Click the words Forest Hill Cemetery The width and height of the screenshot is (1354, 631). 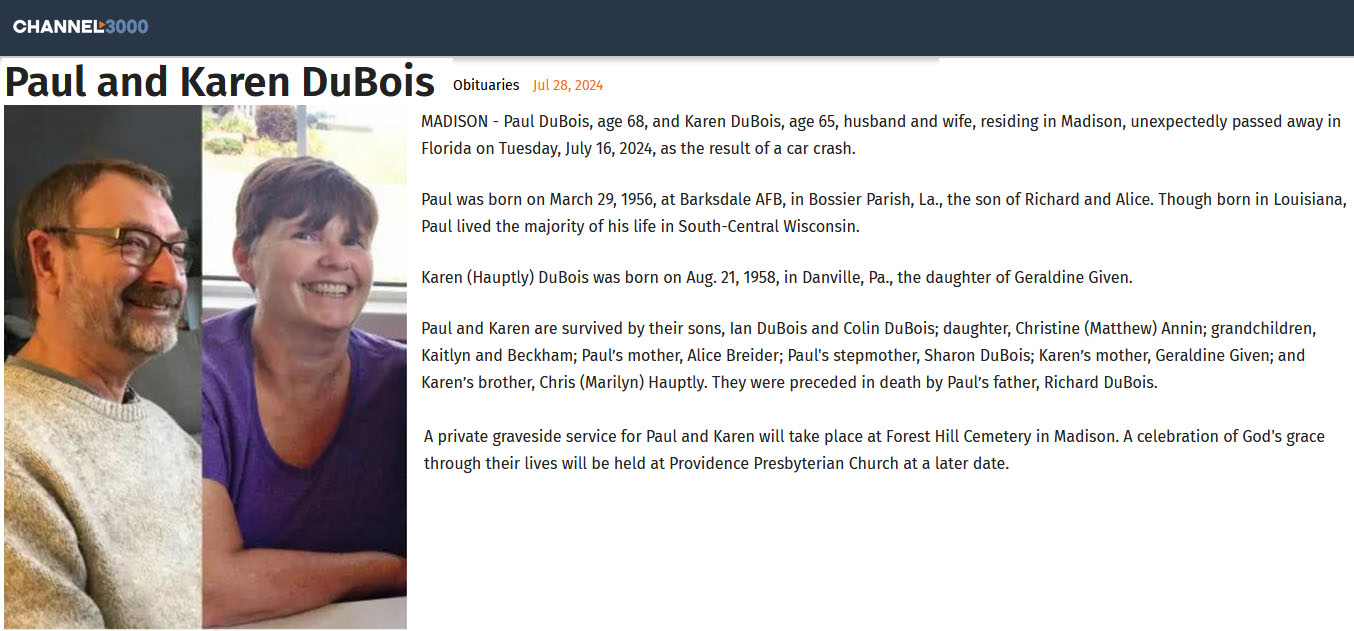click(x=950, y=437)
